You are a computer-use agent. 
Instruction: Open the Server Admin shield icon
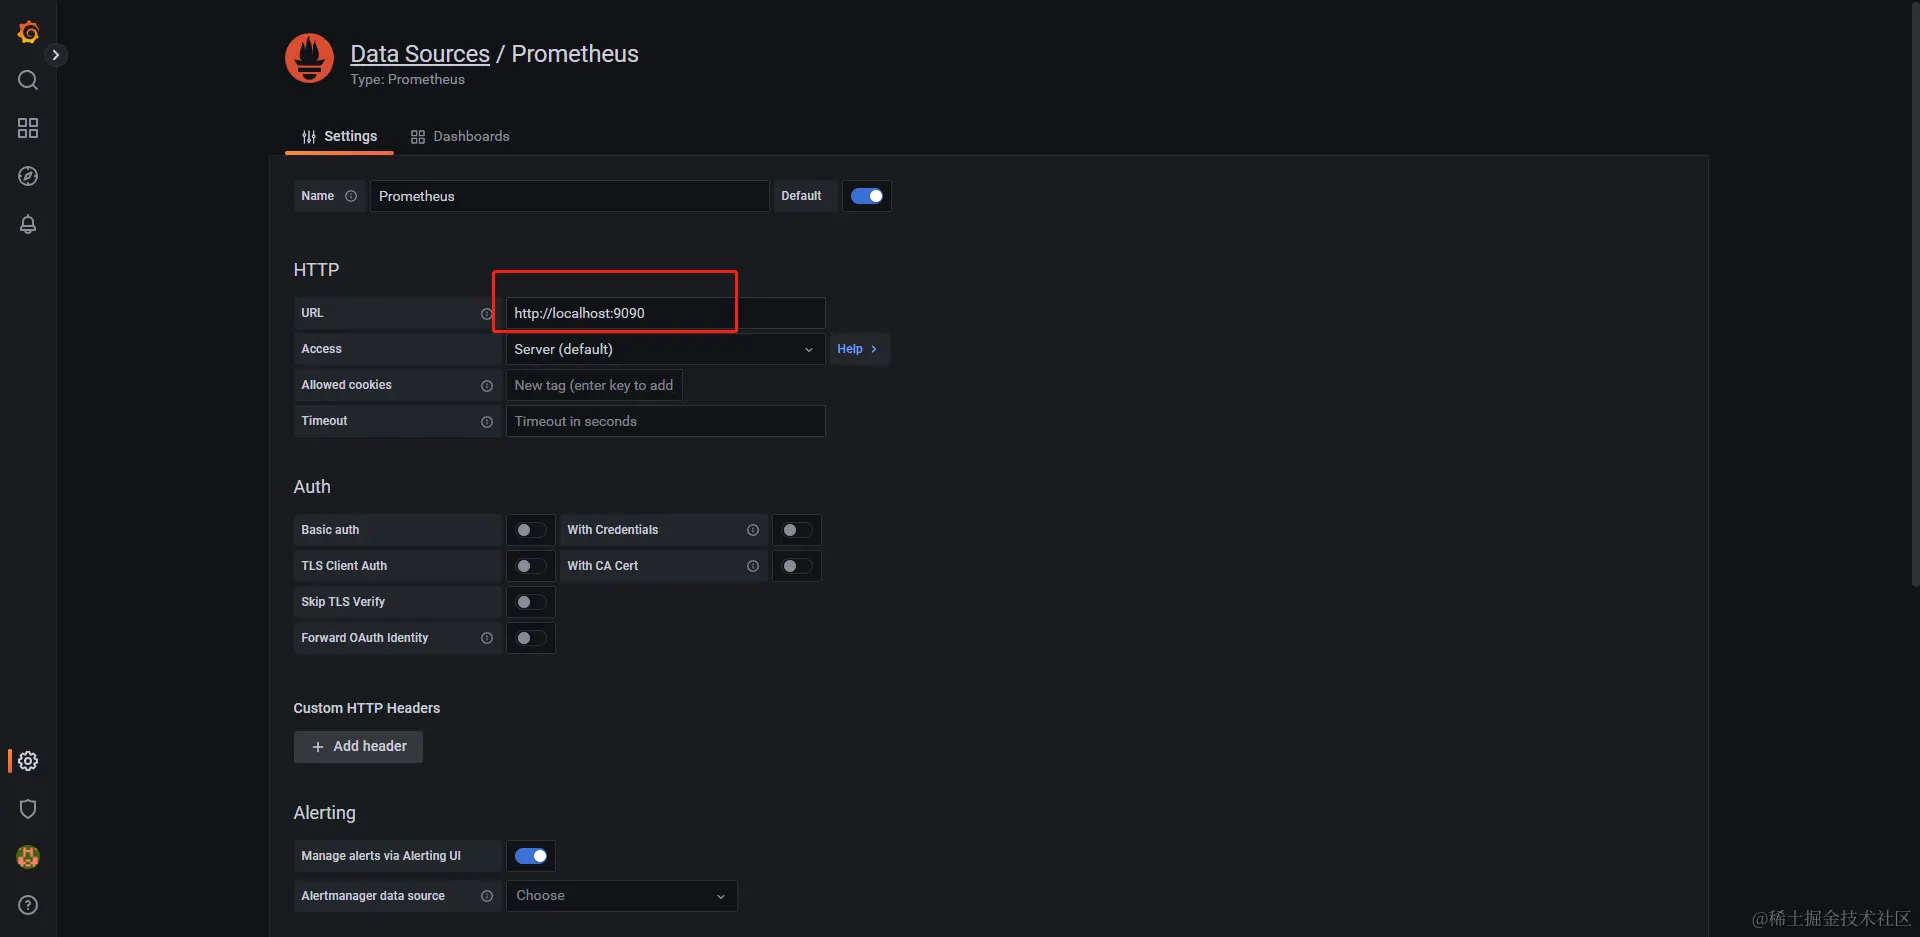(28, 809)
